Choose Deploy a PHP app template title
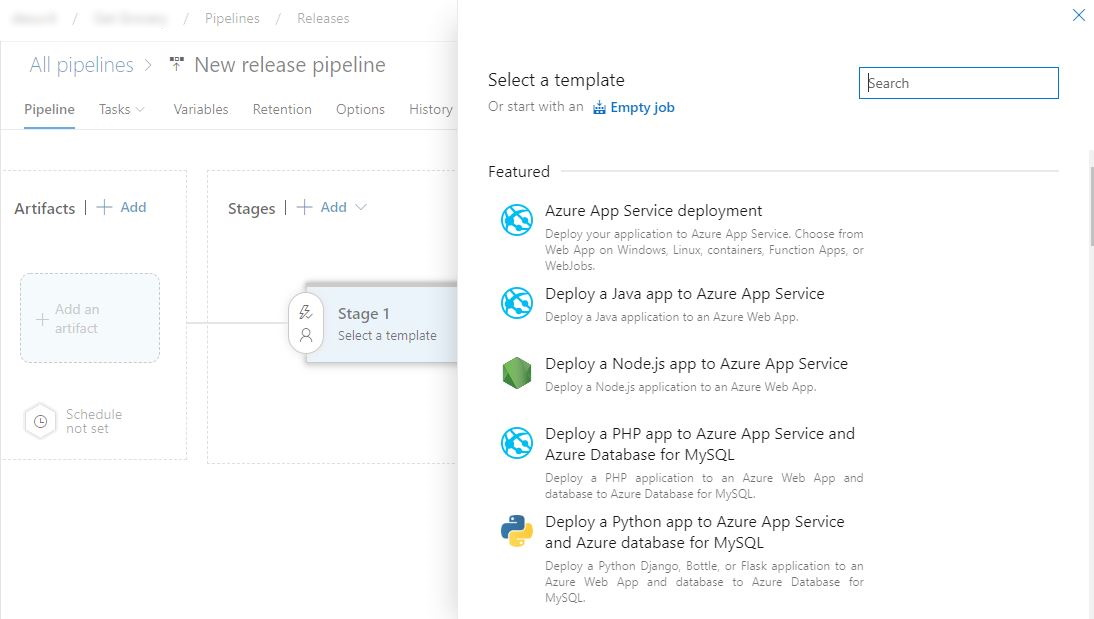The width and height of the screenshot is (1094, 619). click(x=700, y=444)
